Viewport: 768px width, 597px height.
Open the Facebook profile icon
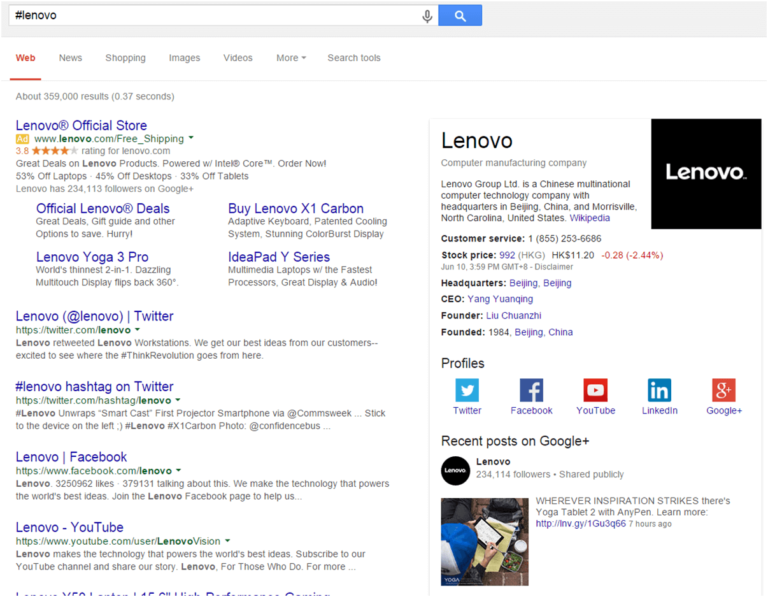531,390
